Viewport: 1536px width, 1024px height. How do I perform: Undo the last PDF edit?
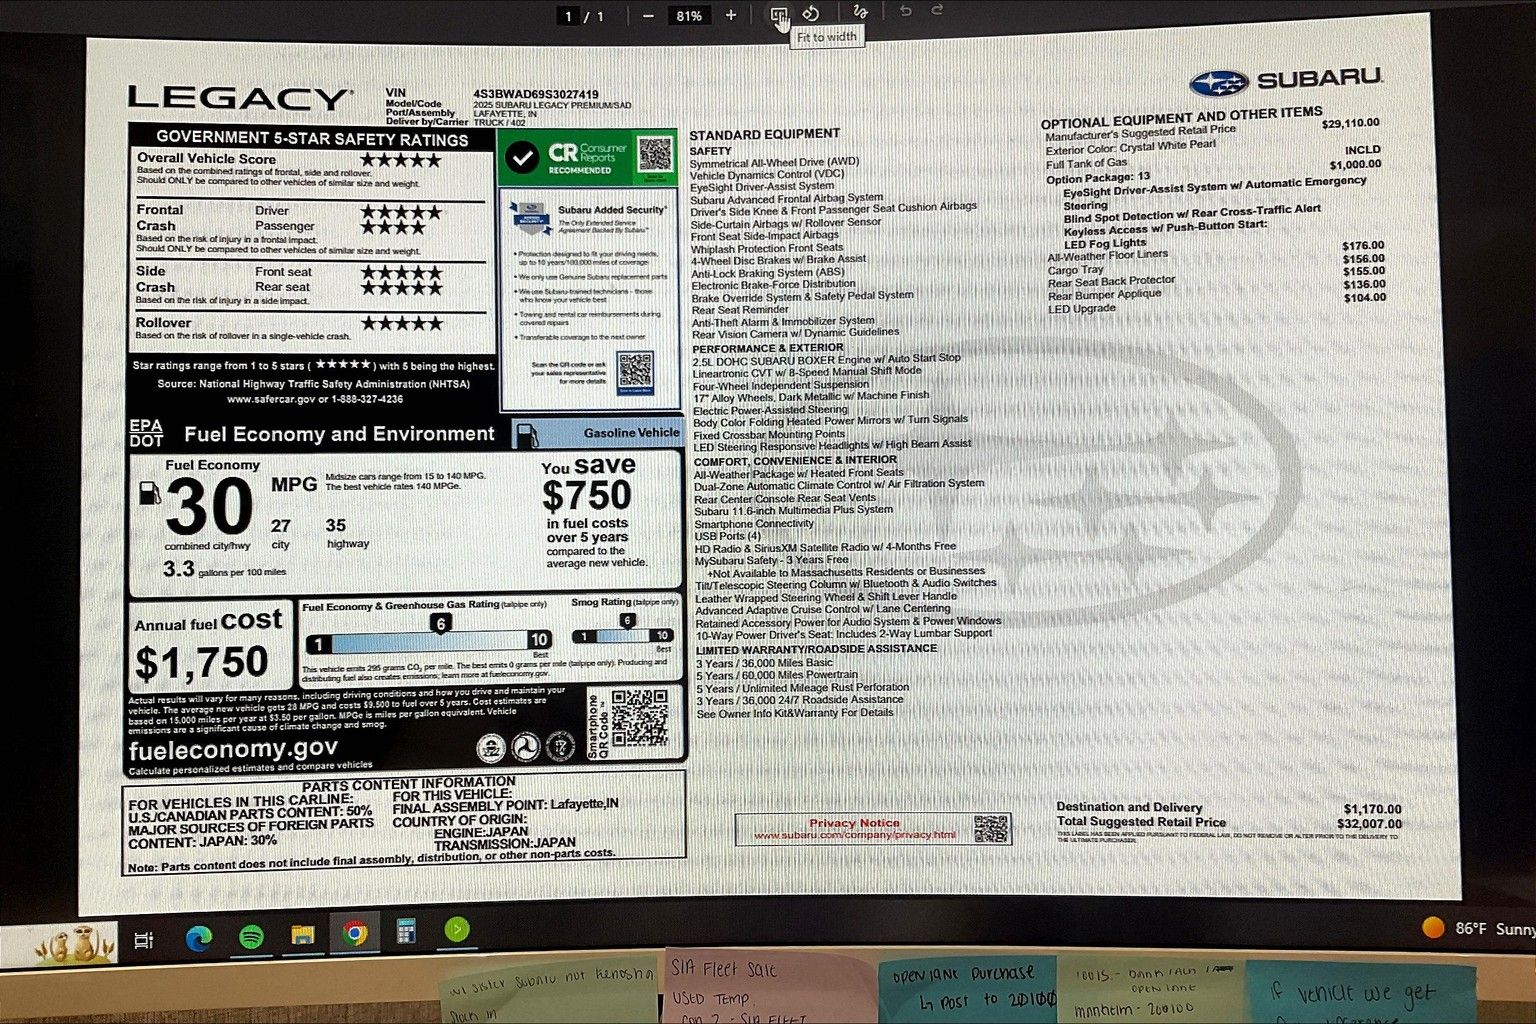(x=906, y=11)
